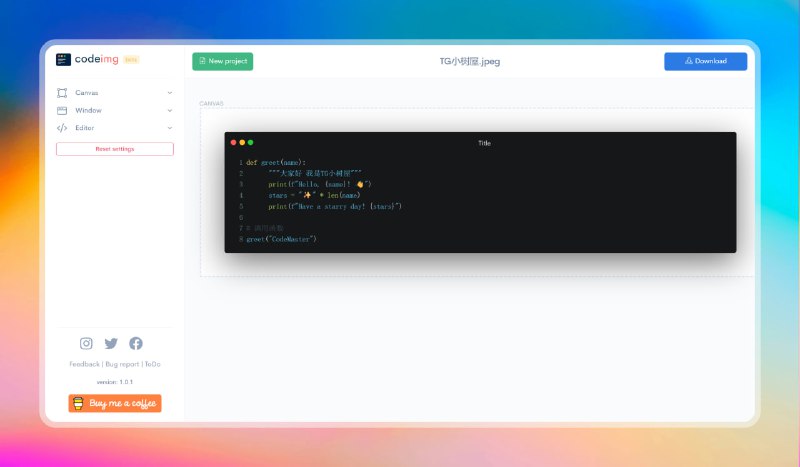Screen dimensions: 800x467
Task: Click the Canvas section icon
Action: coord(62,93)
